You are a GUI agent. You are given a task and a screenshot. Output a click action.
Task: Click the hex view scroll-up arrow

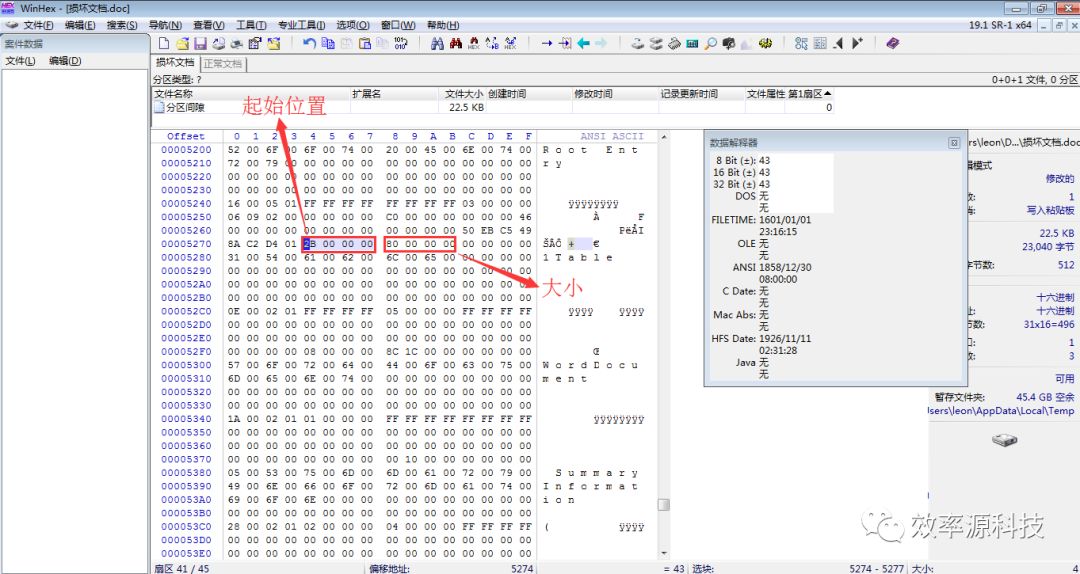(664, 137)
